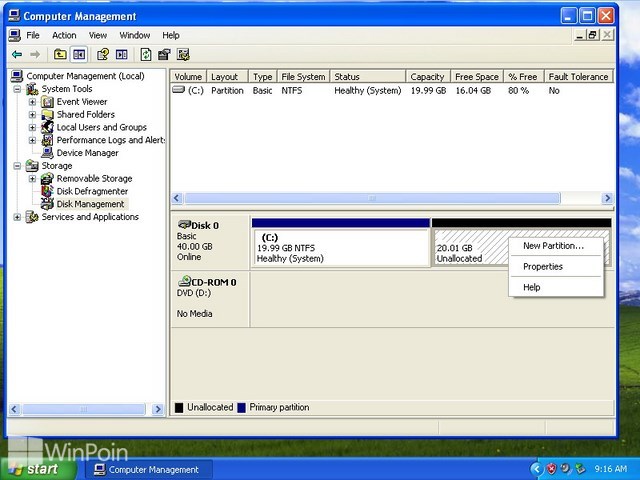
Task: Select the Event Viewer tree node
Action: [81, 102]
